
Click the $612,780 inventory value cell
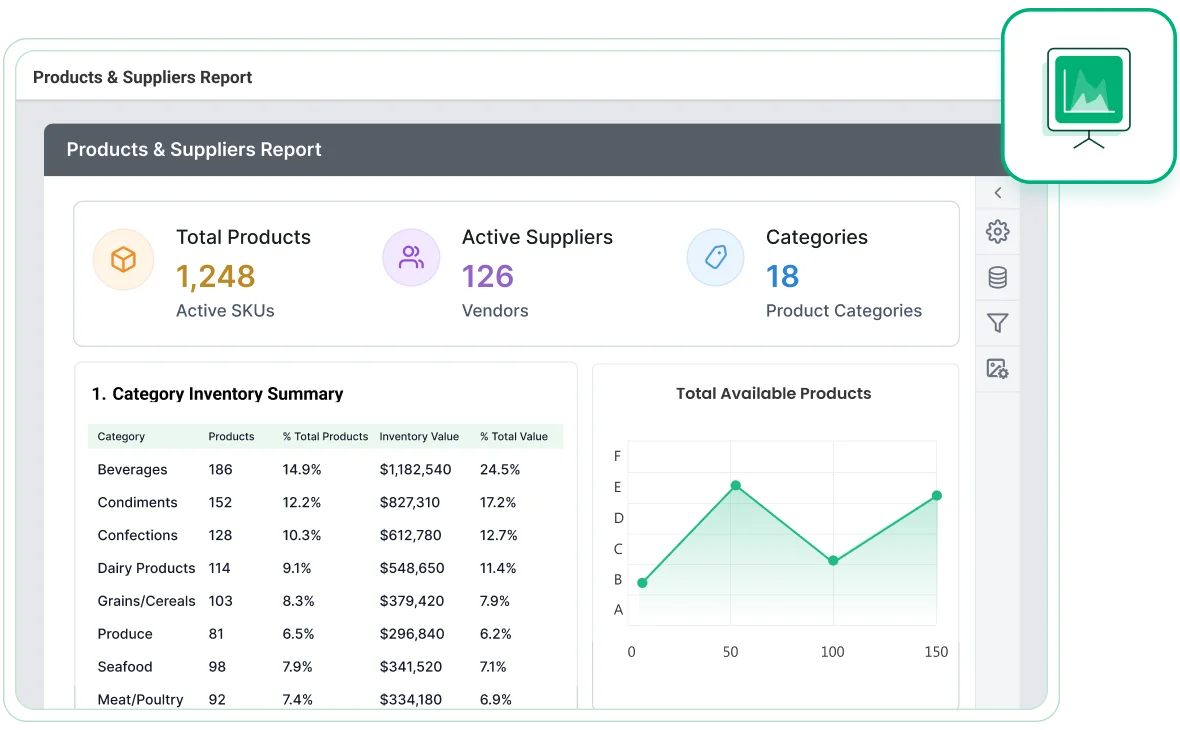[x=410, y=535]
